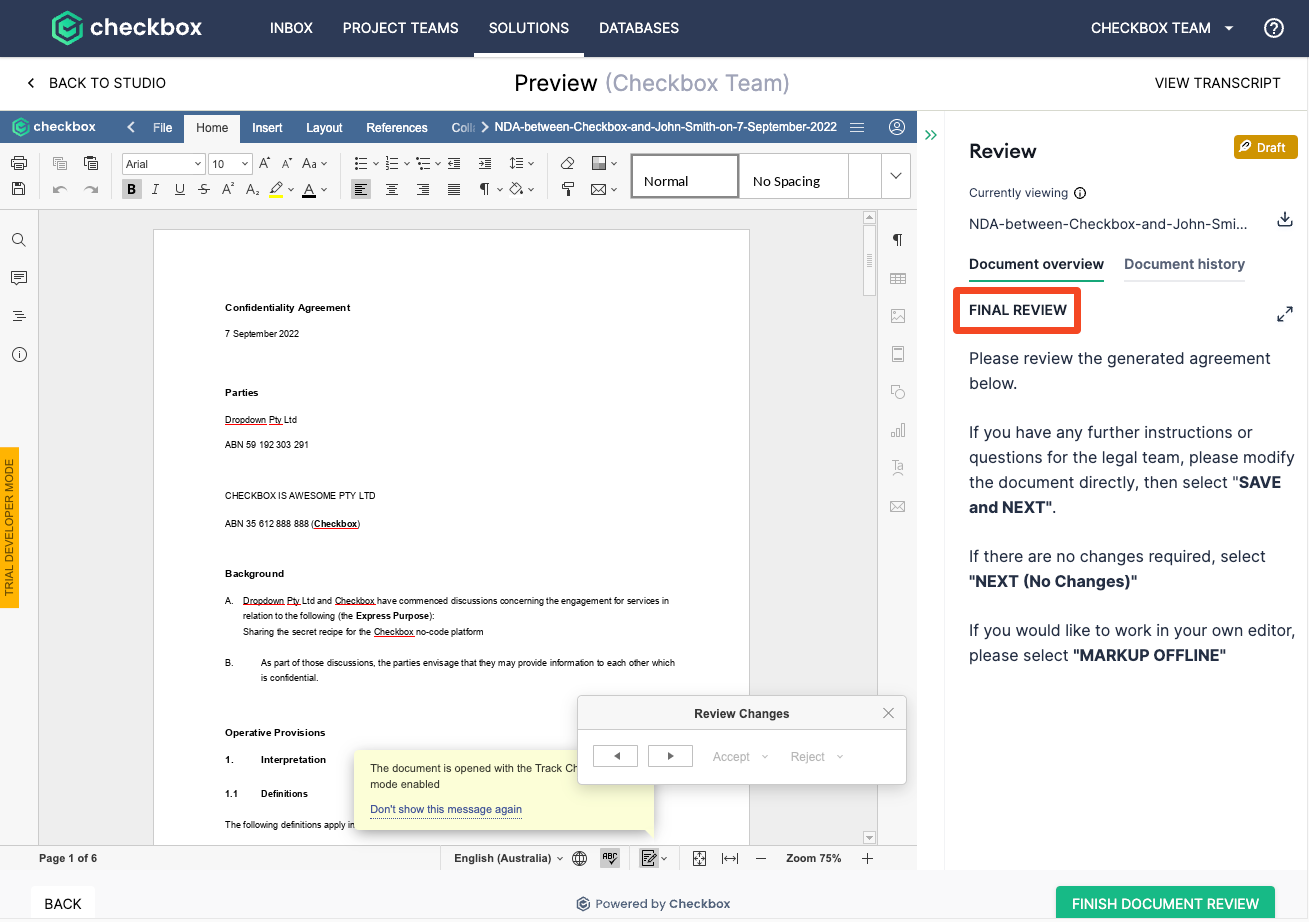The height and width of the screenshot is (922, 1309).
Task: Apply superscript formatting
Action: tap(228, 189)
